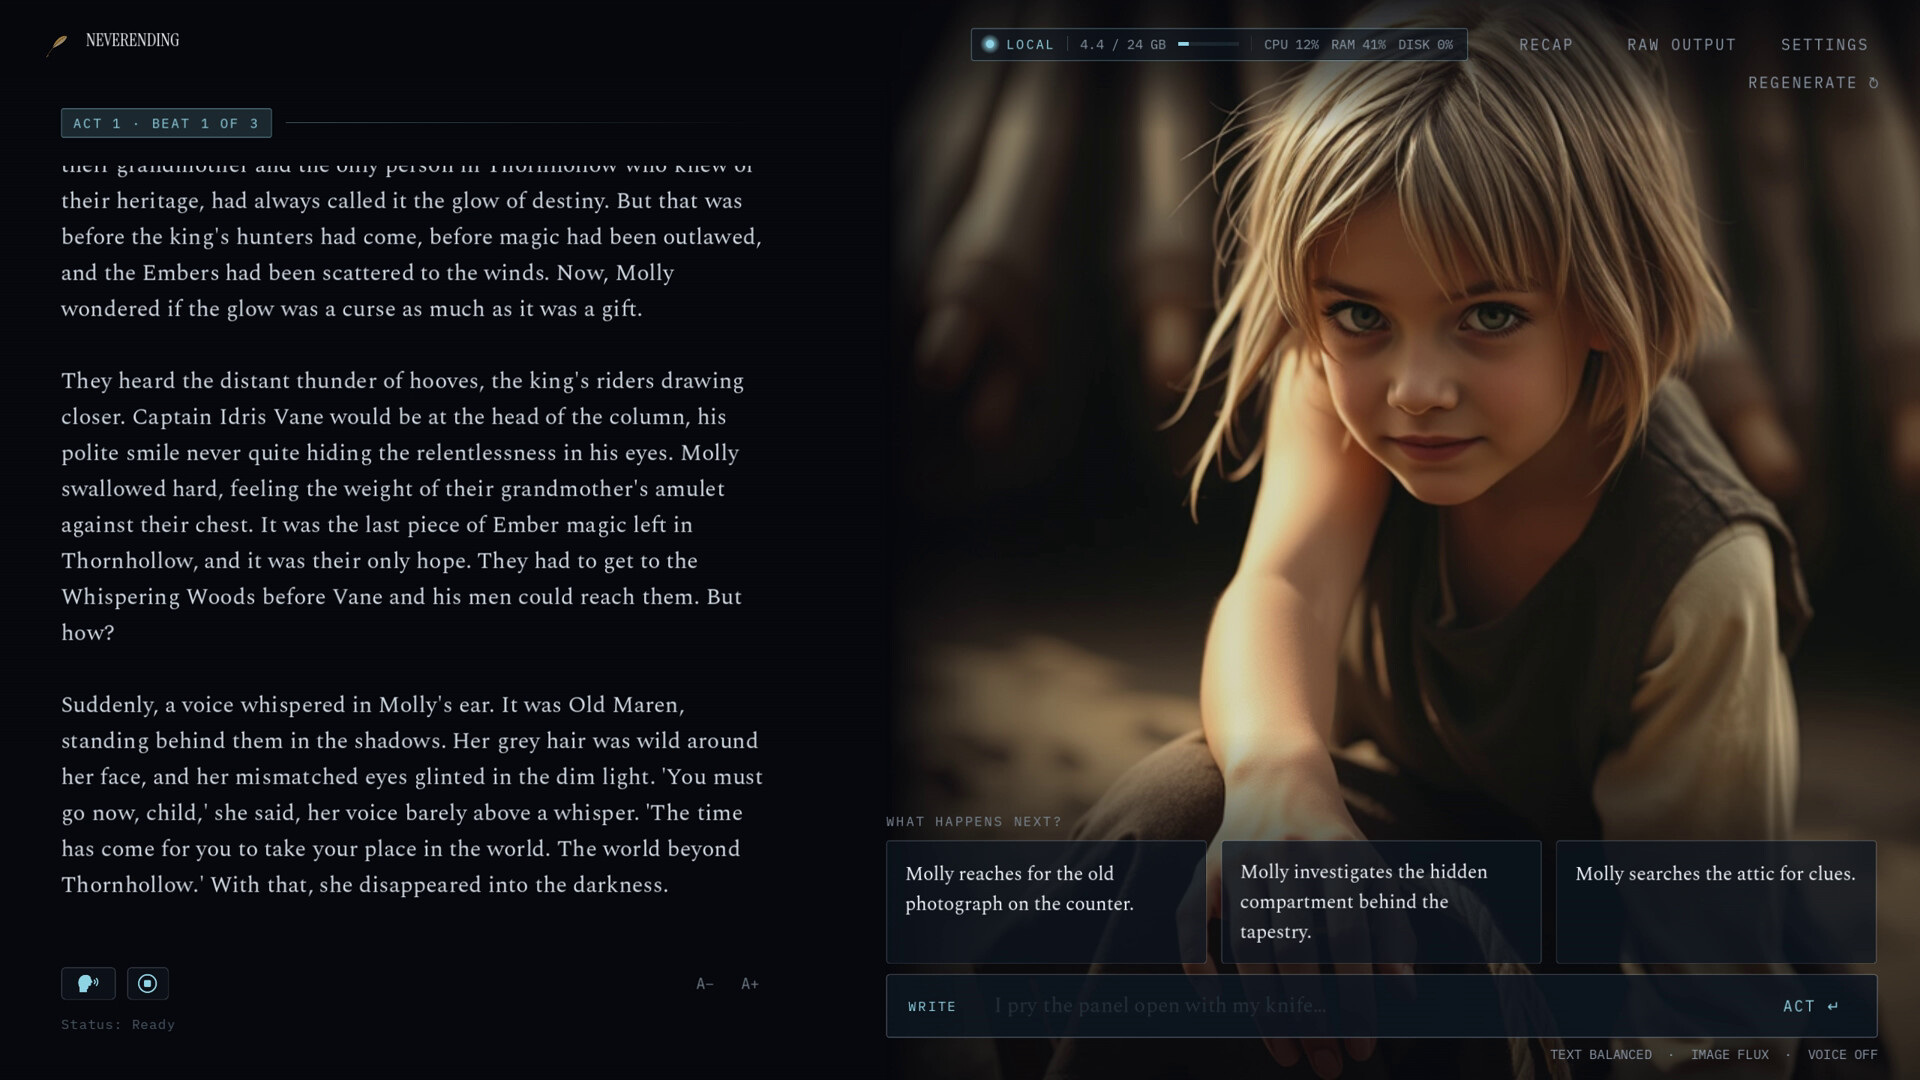Click the DISK 0% readout

(1425, 45)
